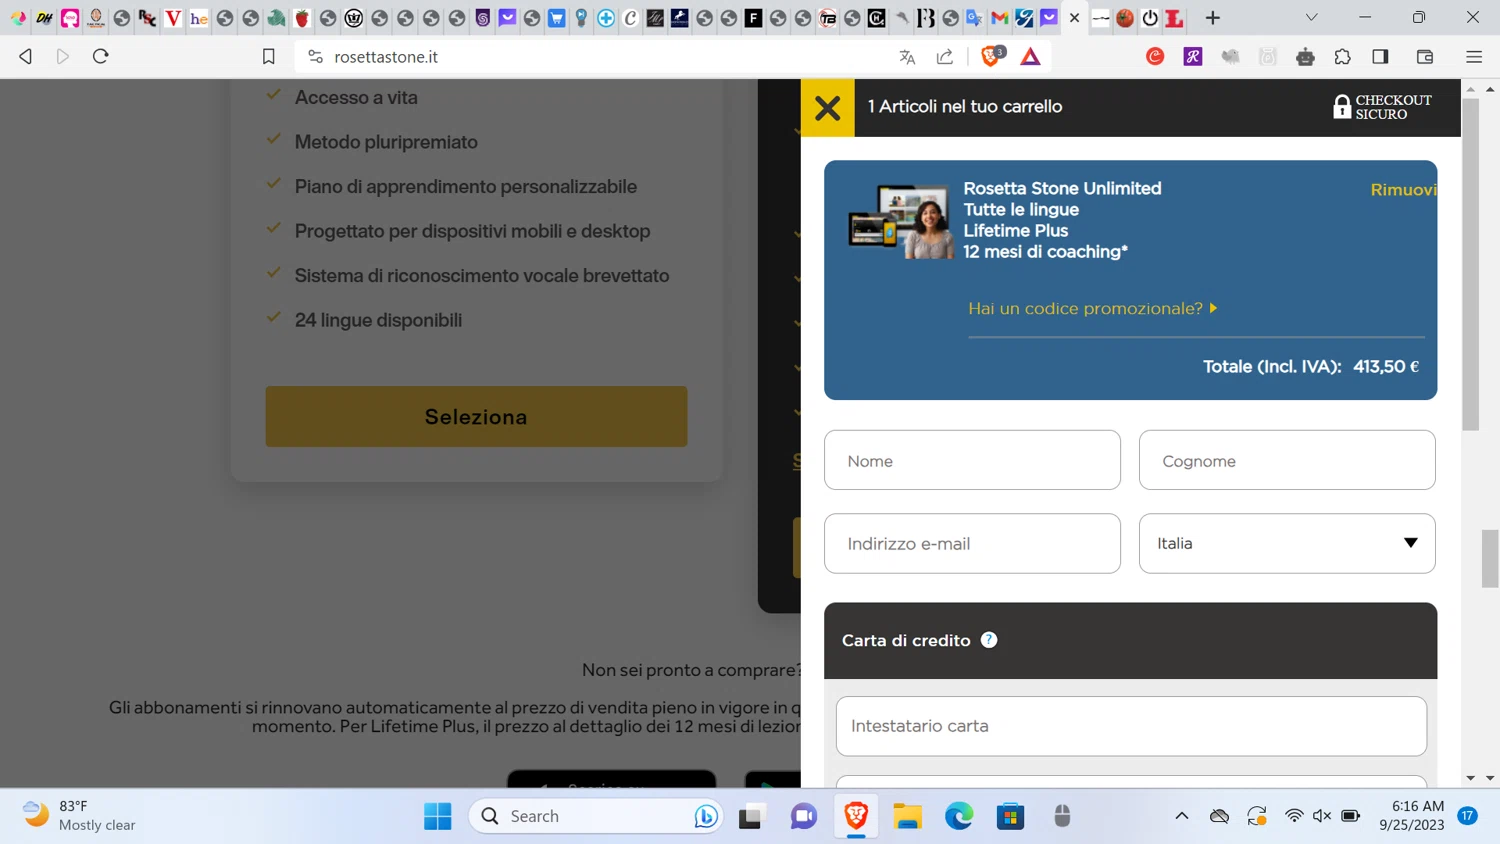Image resolution: width=1500 pixels, height=844 pixels.
Task: Open Brave Rewards triangle icon
Action: (x=1030, y=57)
